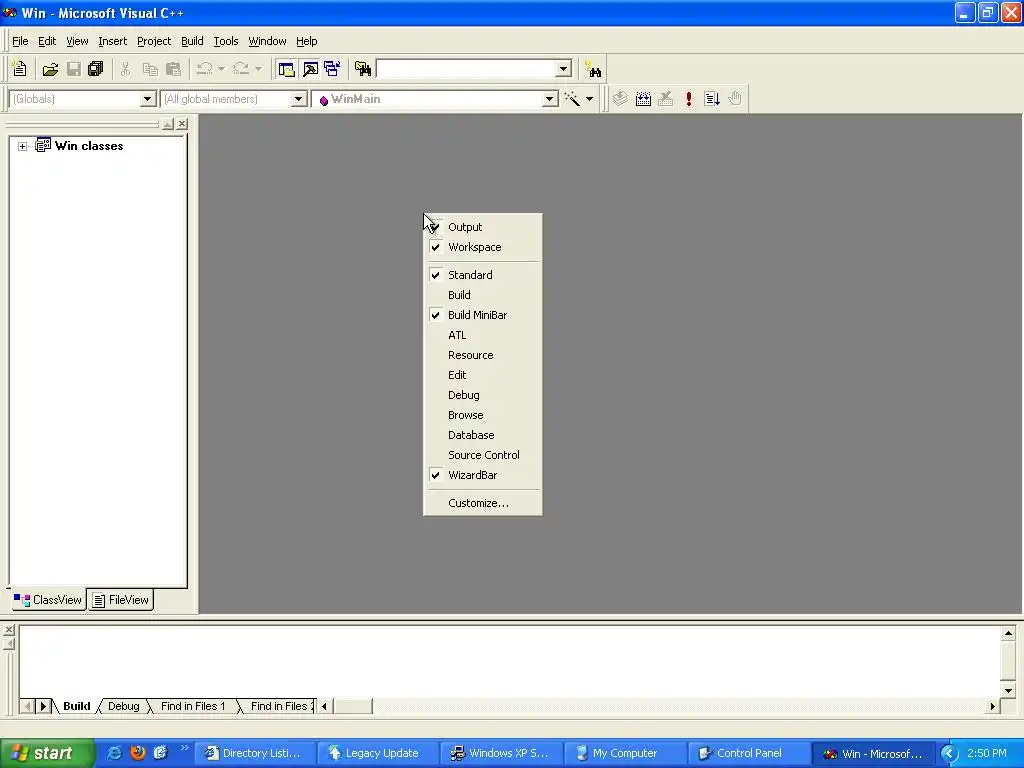The width and height of the screenshot is (1024, 768).
Task: Enable the Build toolbar in context menu
Action: click(483, 295)
